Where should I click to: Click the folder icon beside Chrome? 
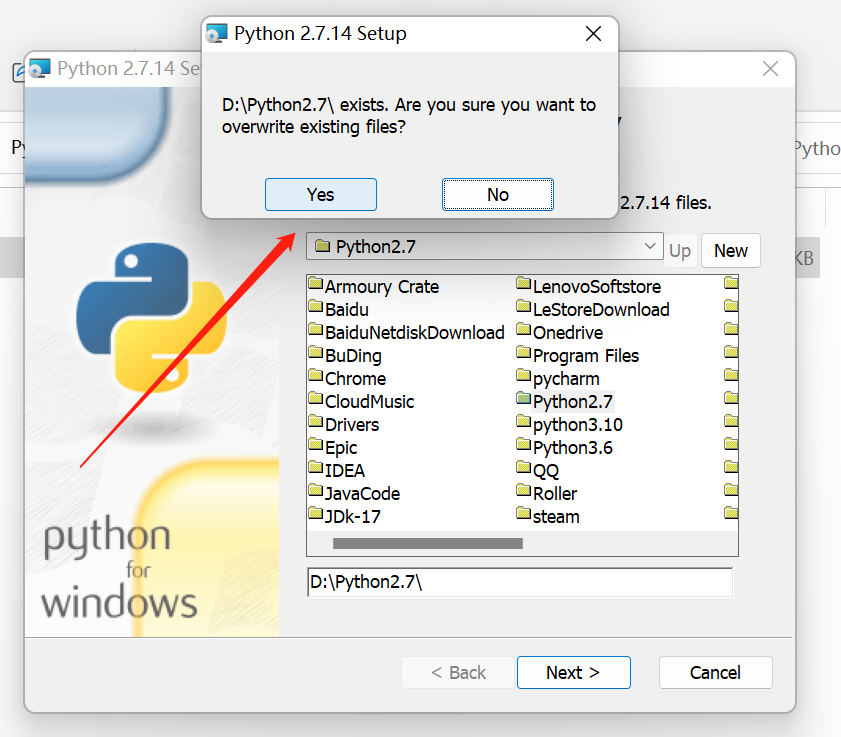(316, 375)
